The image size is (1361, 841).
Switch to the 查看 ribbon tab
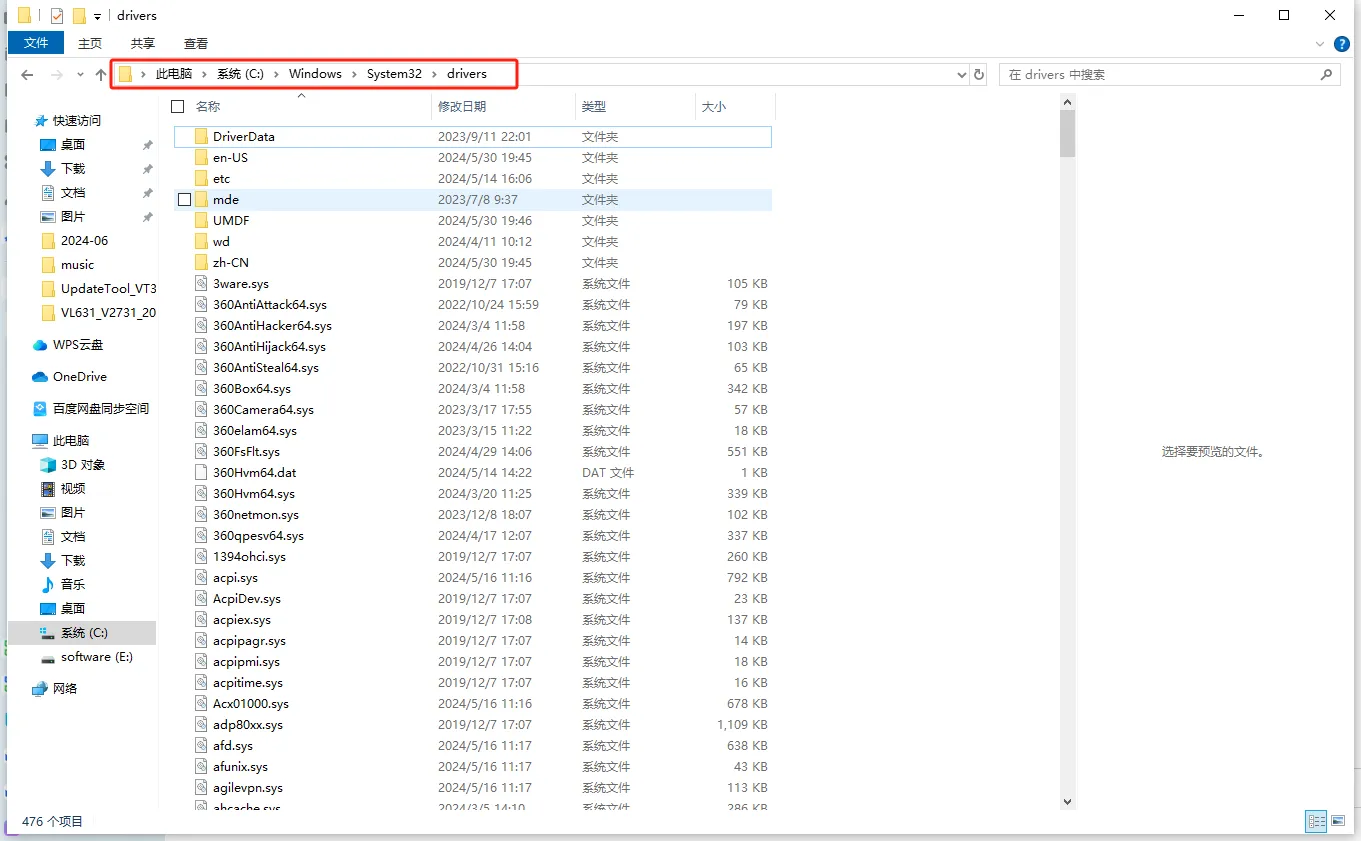click(x=196, y=43)
